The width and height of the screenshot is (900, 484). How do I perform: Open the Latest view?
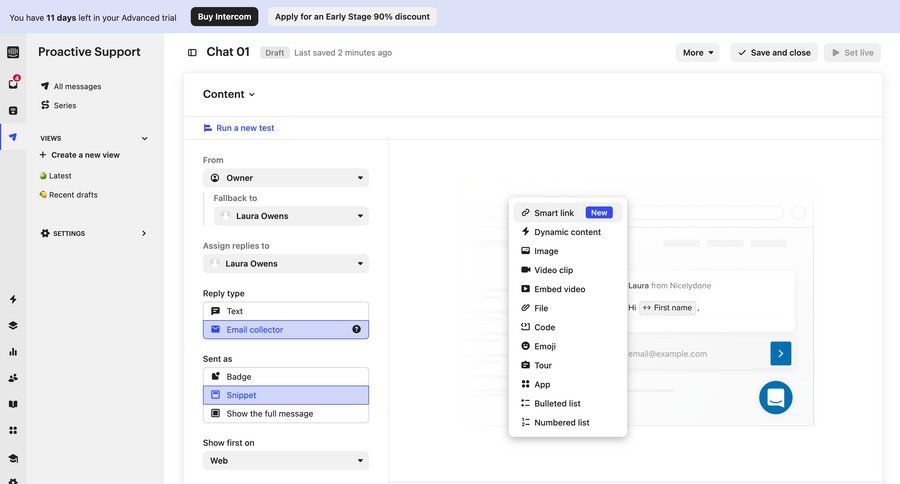click(56, 176)
